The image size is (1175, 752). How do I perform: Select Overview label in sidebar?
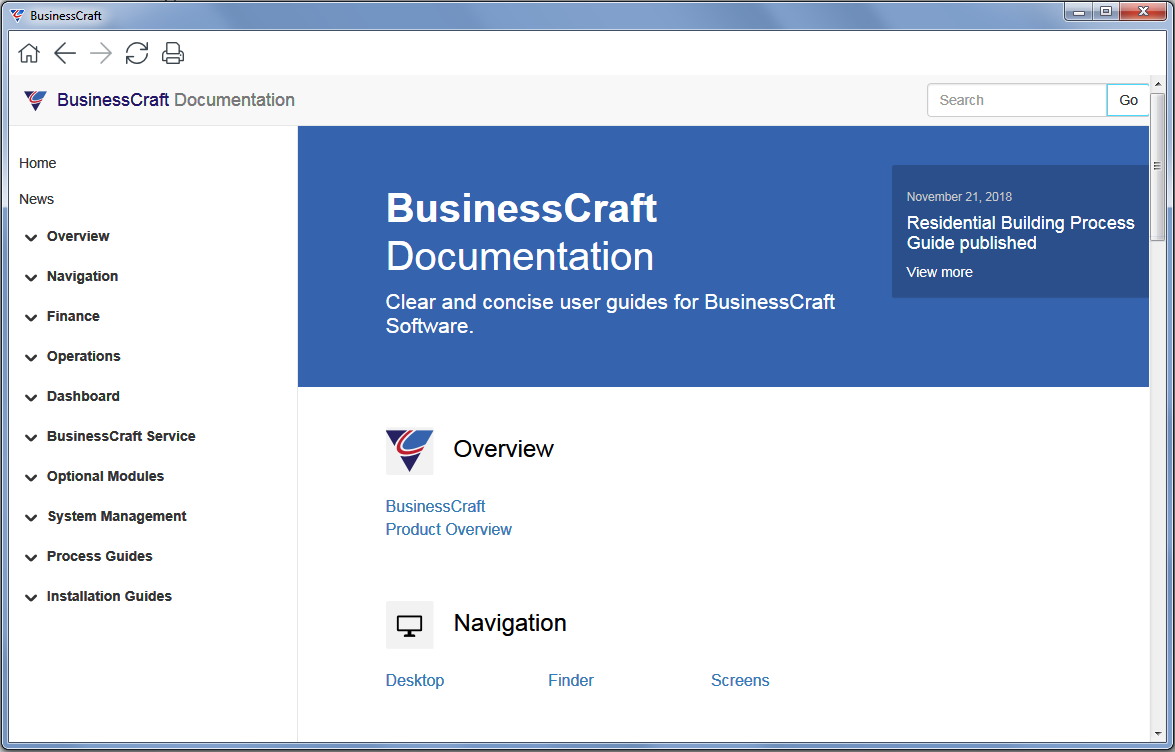point(78,236)
